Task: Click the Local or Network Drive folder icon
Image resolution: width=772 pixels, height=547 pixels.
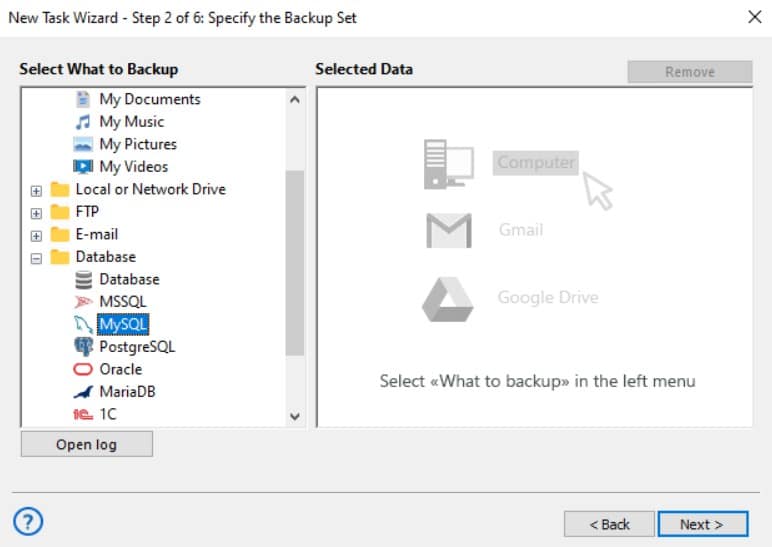Action: 60,189
